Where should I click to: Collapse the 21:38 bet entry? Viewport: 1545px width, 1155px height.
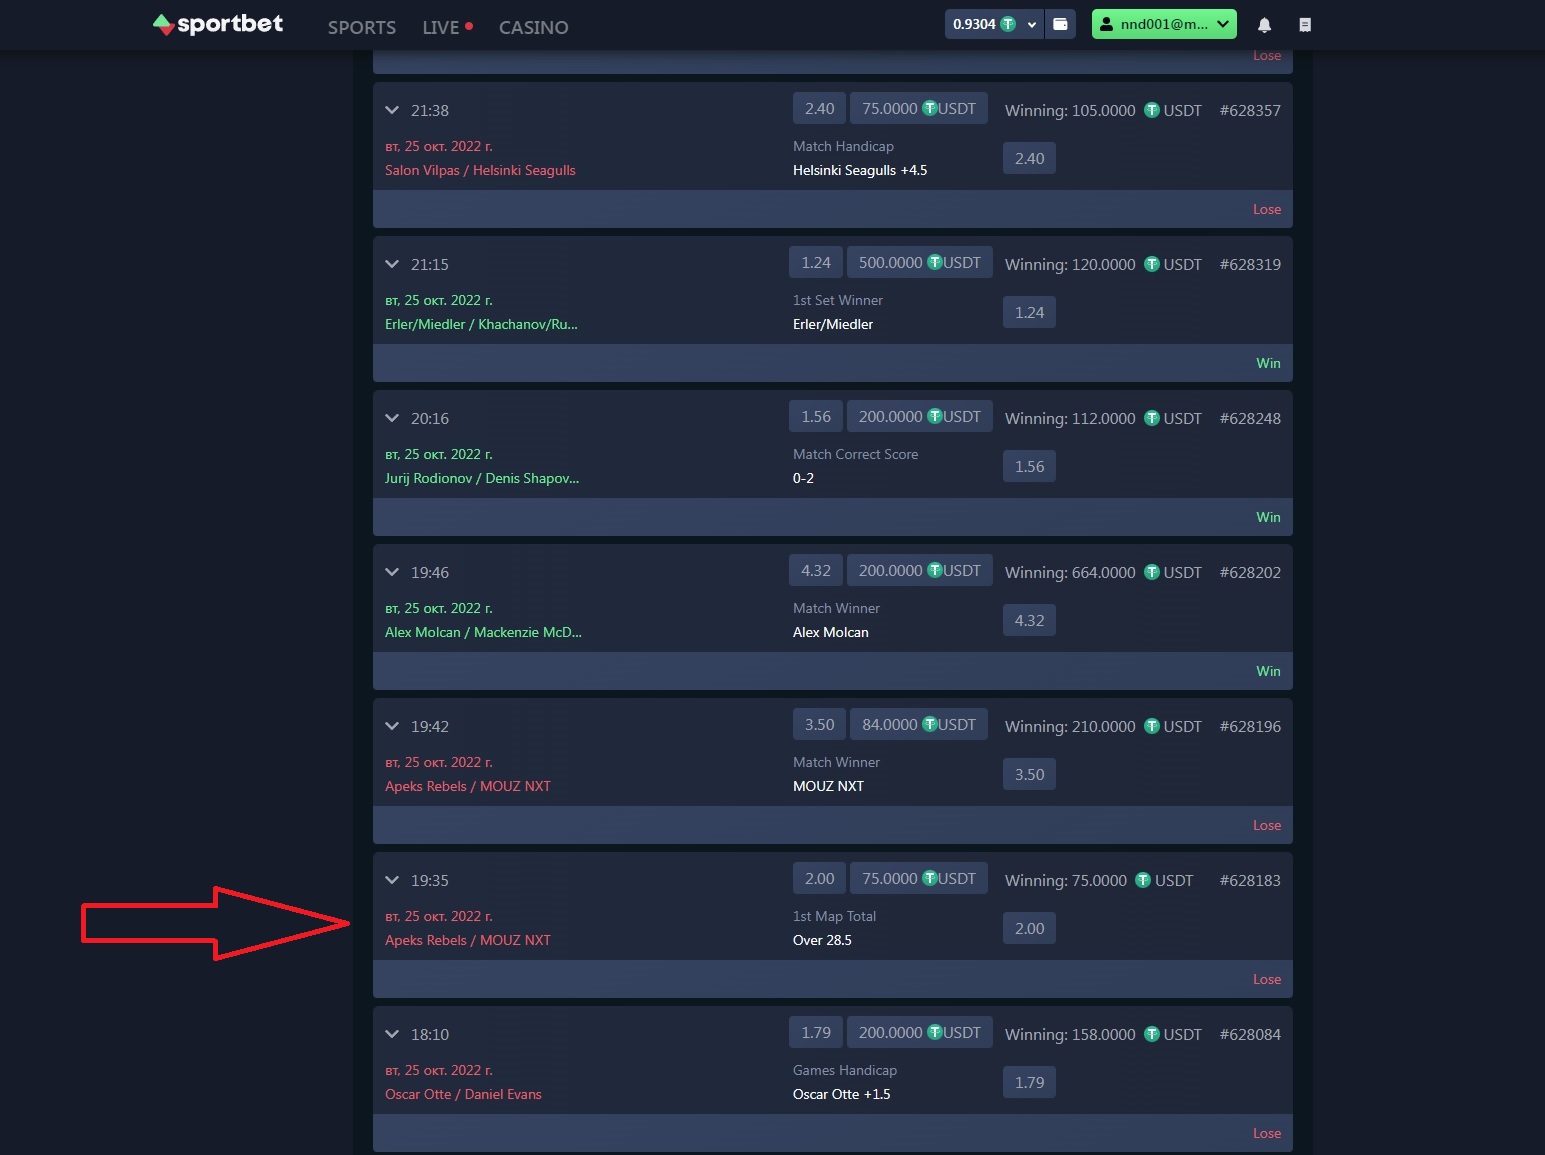[x=392, y=110]
